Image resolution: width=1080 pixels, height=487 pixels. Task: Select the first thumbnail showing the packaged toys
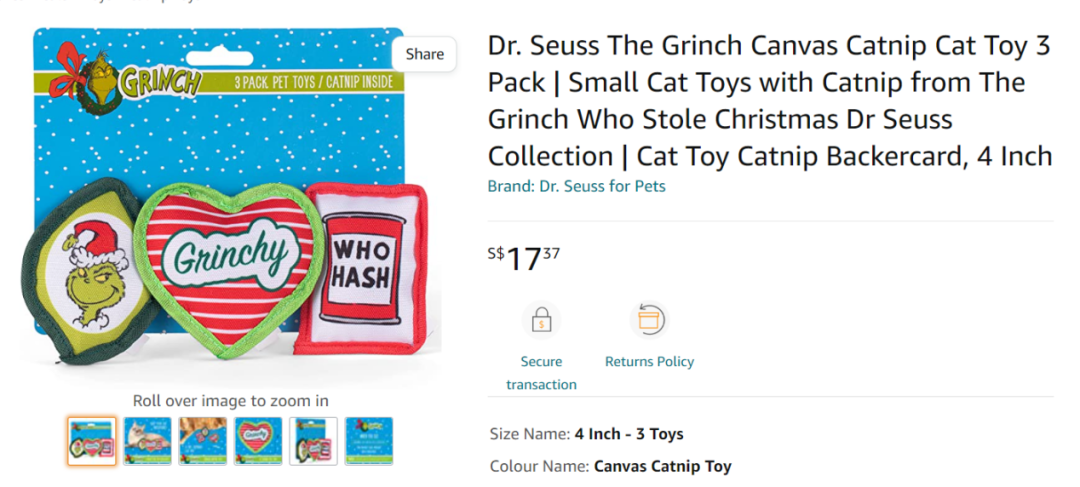pos(92,441)
